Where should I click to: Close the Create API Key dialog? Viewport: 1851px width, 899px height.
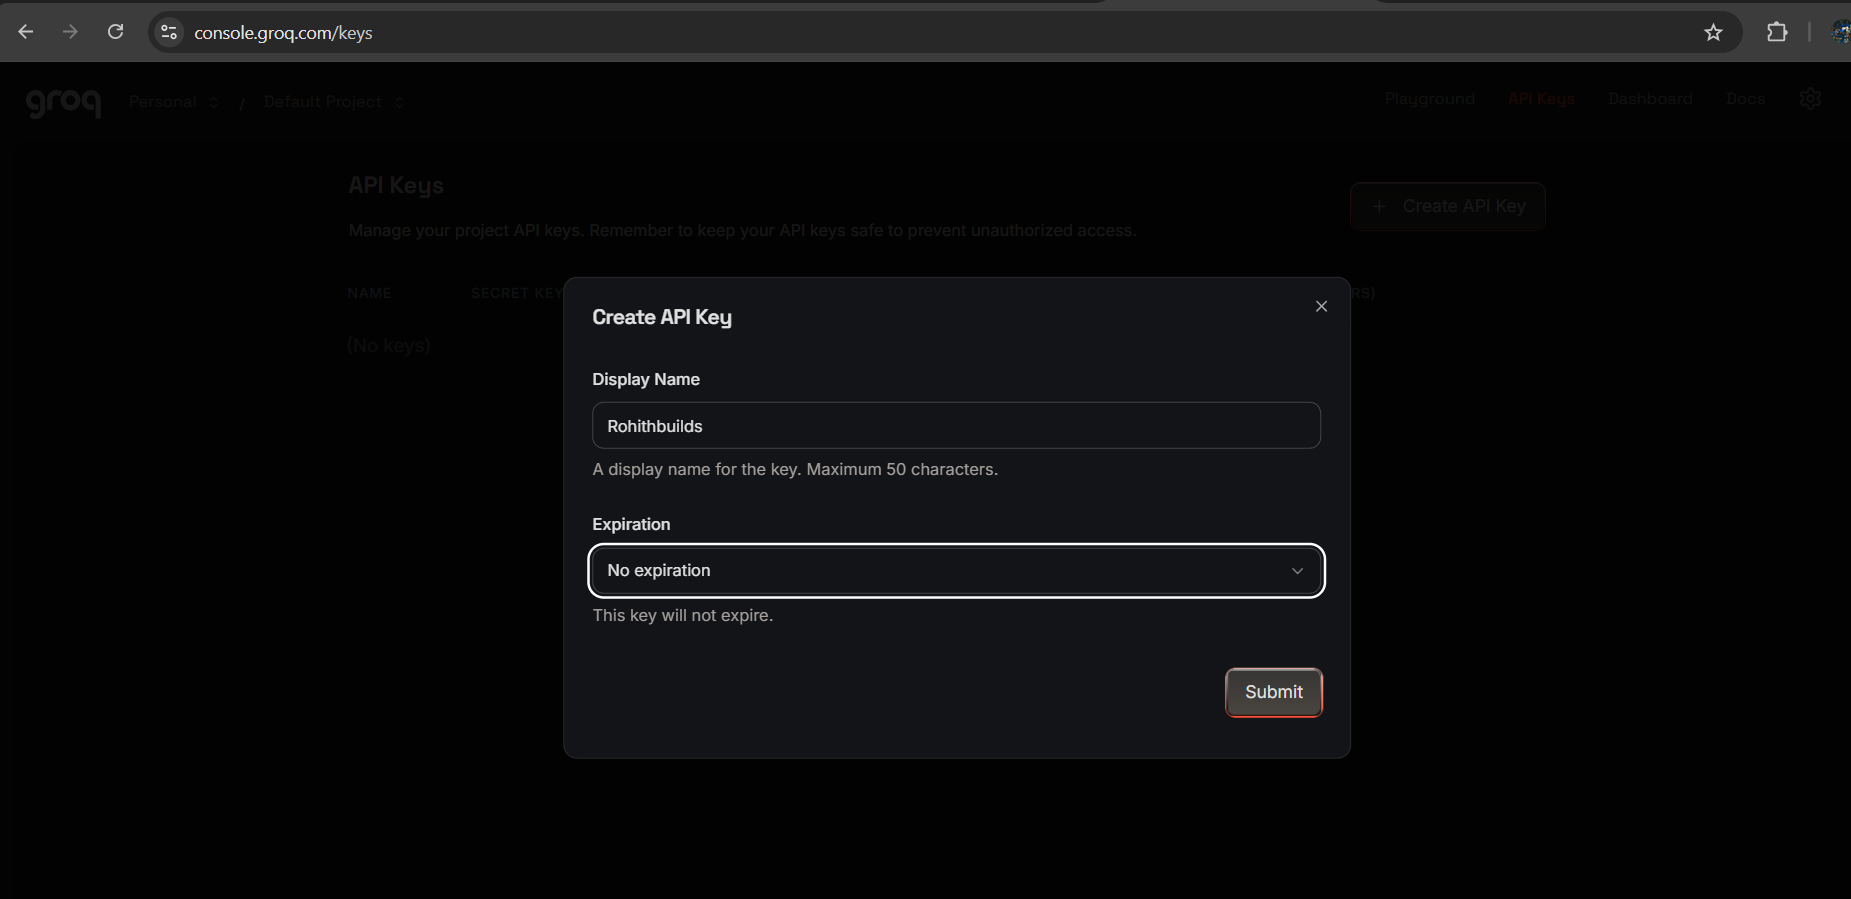tap(1321, 306)
